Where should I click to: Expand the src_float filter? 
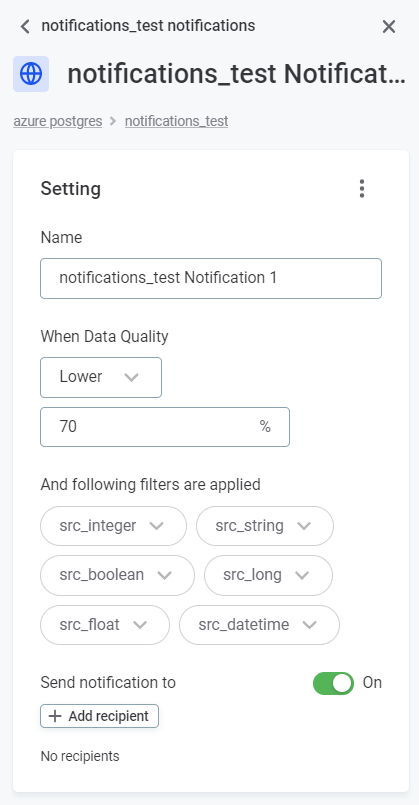pos(105,625)
